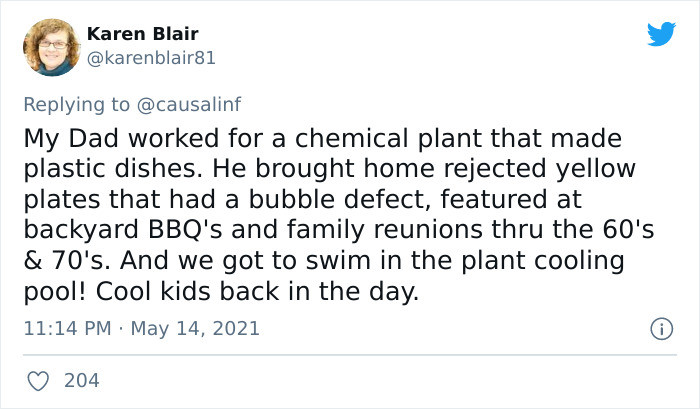Viewport: 700px width, 409px height.
Task: Click the divider line above the likes
Action: [350, 355]
